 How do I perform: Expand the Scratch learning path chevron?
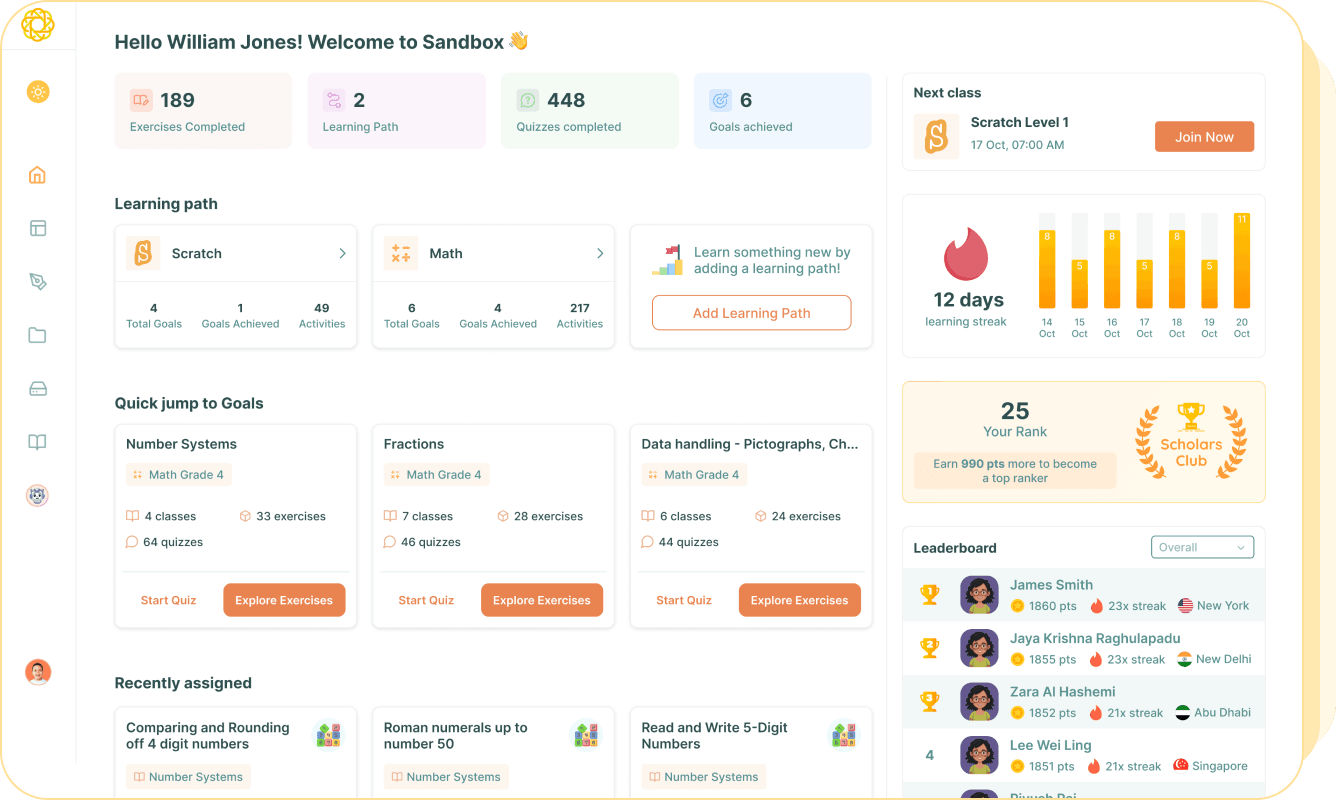[342, 254]
